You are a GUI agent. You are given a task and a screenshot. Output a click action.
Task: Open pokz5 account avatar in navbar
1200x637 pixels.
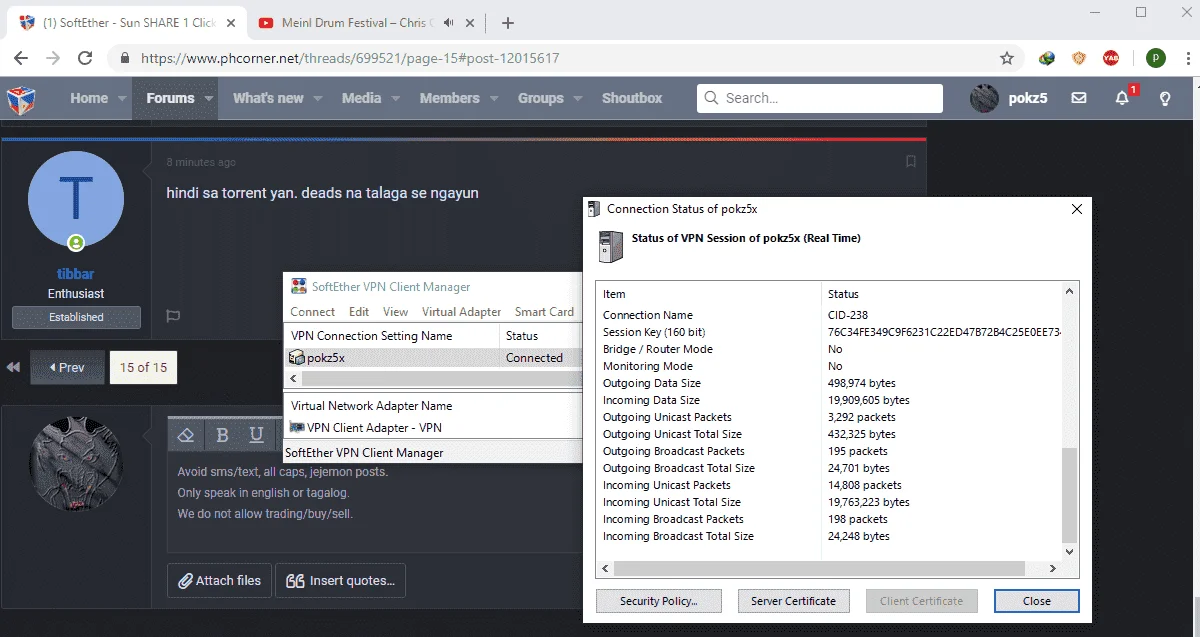tap(985, 98)
